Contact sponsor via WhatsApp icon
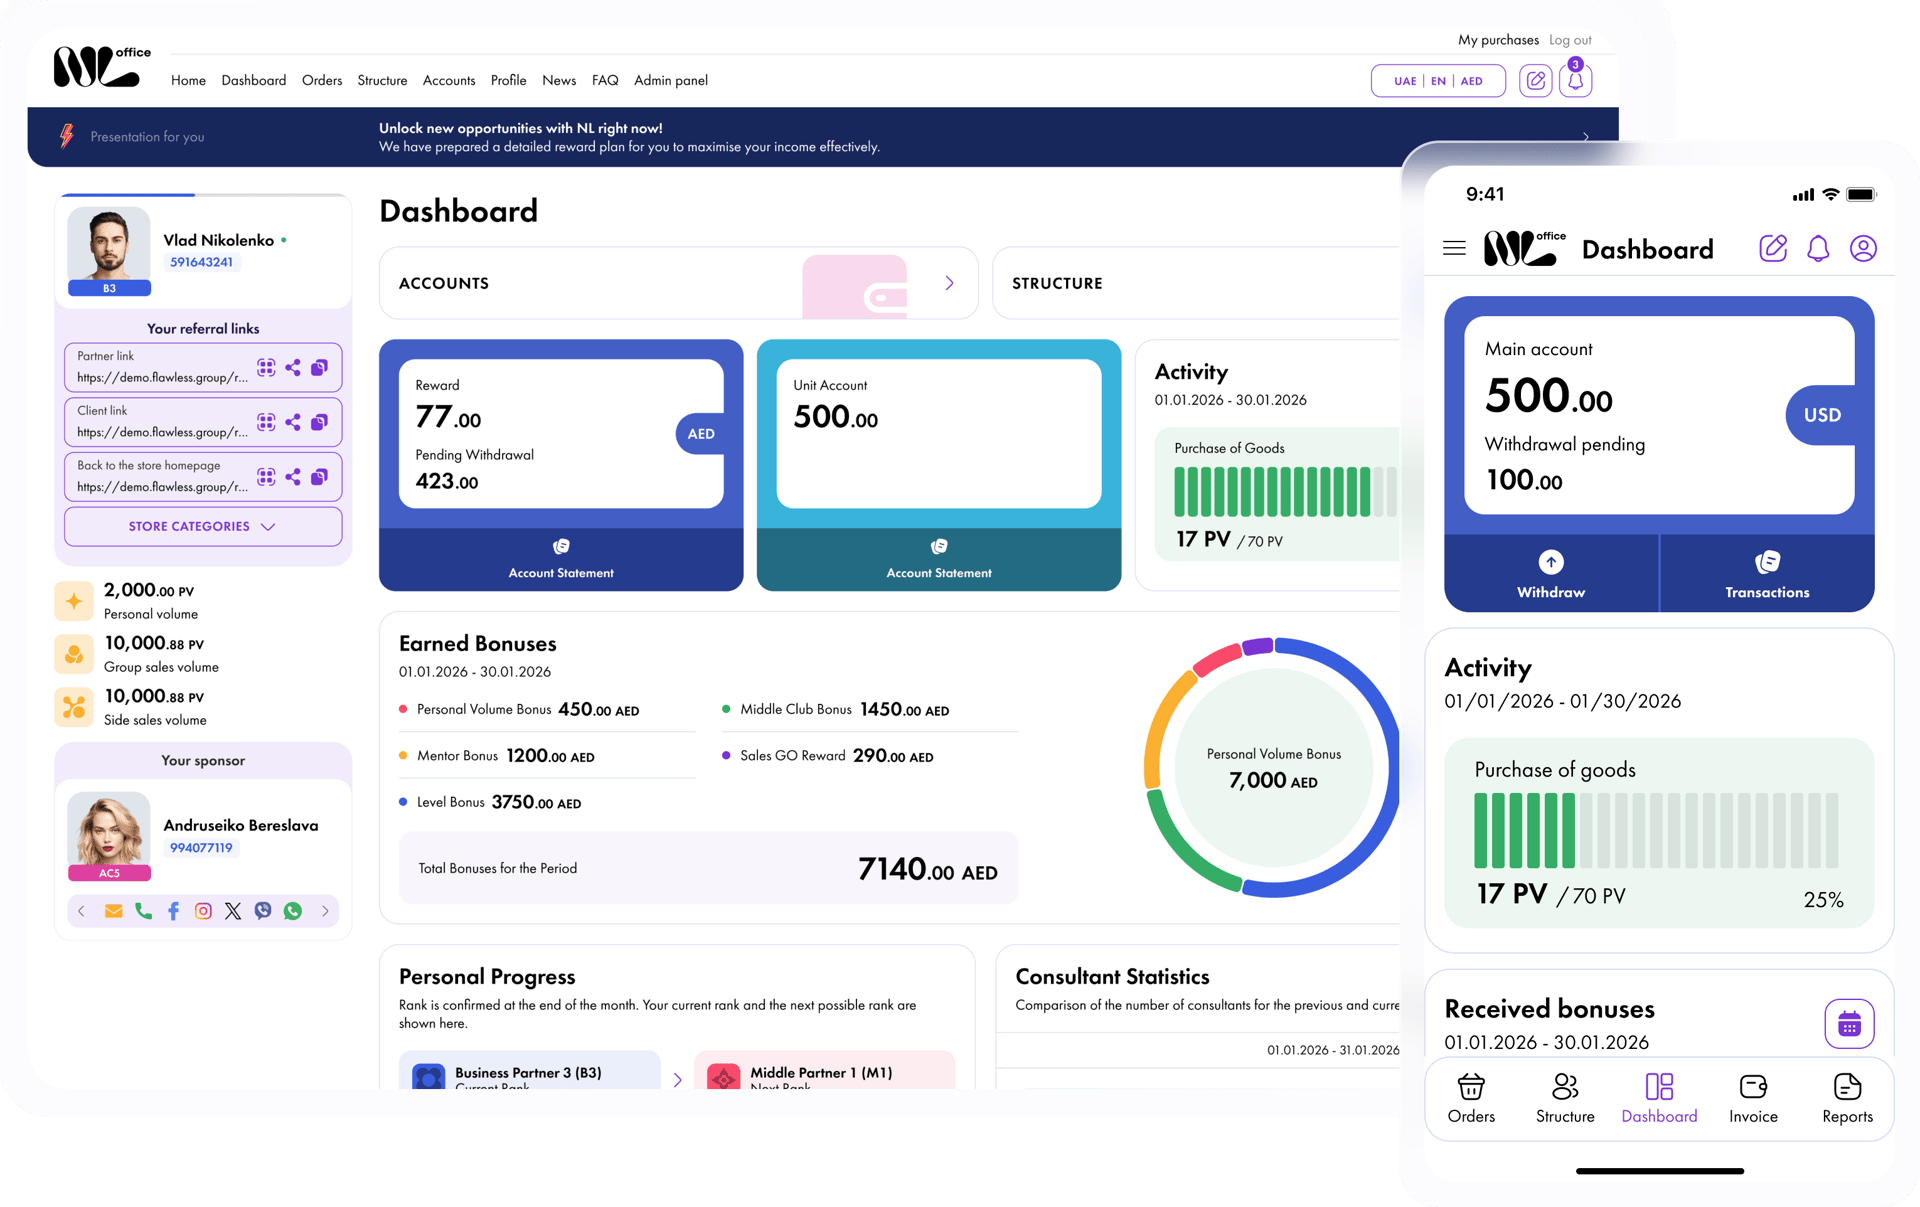Image resolution: width=1920 pixels, height=1207 pixels. [293, 911]
